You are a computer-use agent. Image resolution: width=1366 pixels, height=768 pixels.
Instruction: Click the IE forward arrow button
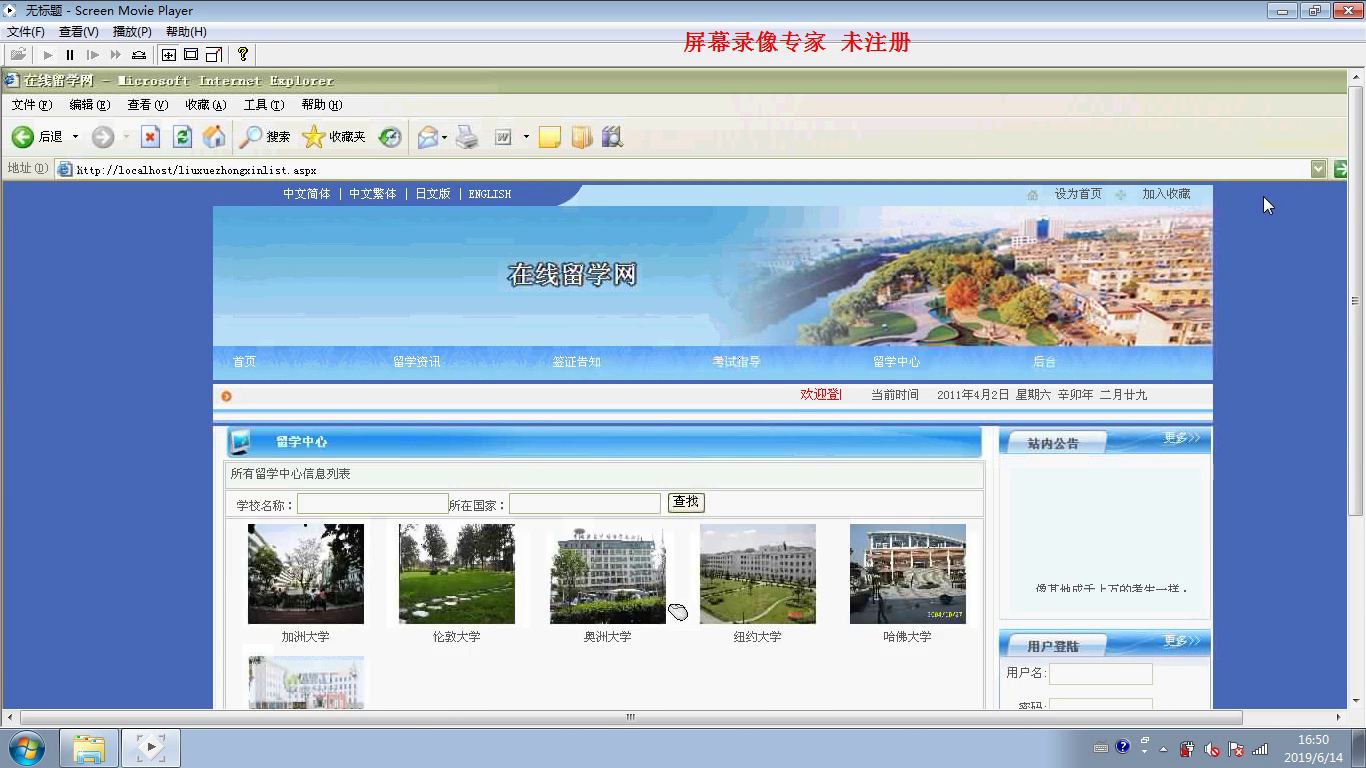(103, 137)
